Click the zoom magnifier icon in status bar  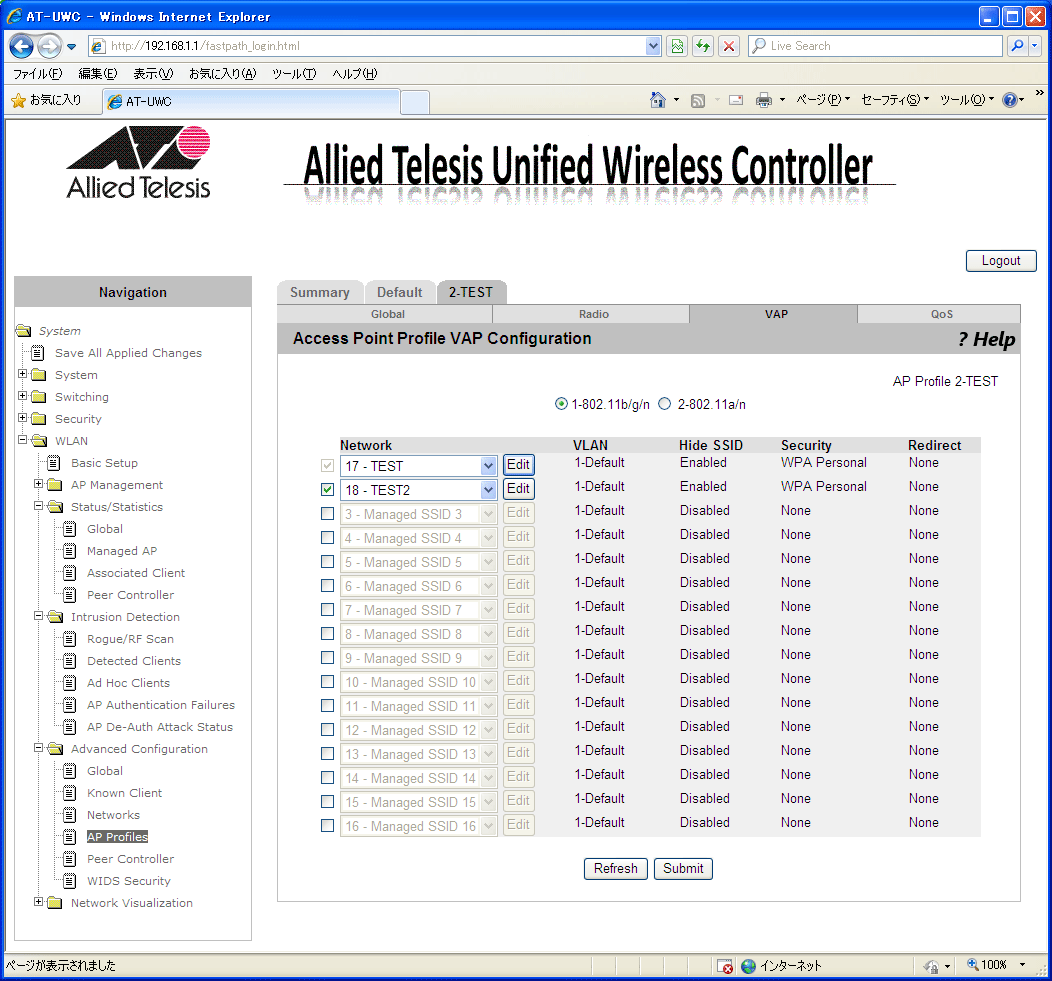point(972,965)
